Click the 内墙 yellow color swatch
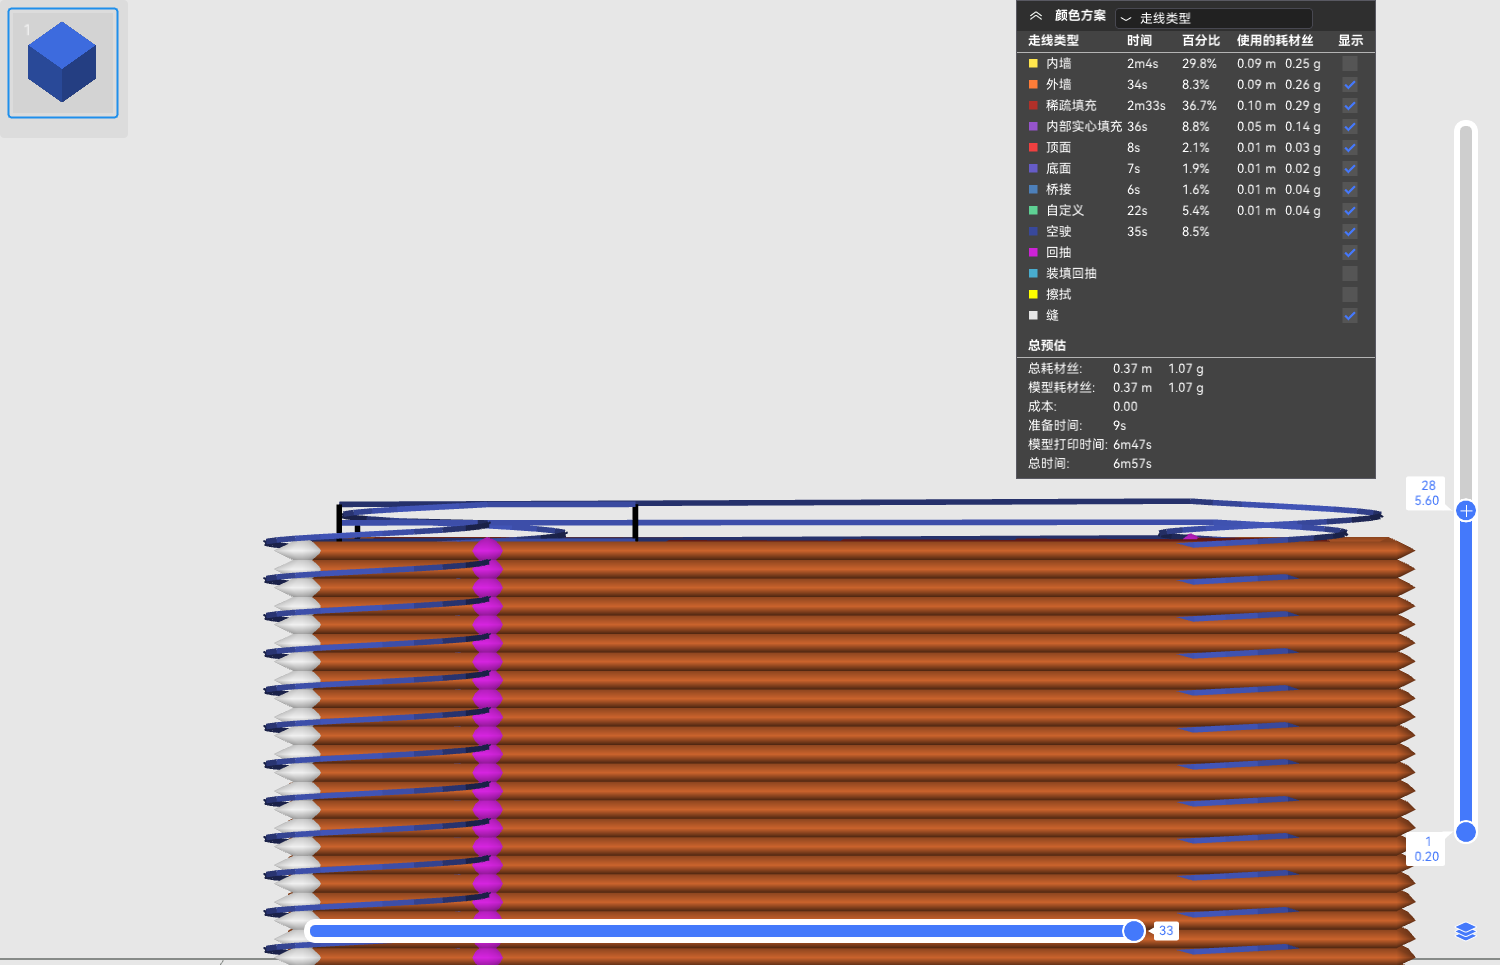 coord(1033,64)
